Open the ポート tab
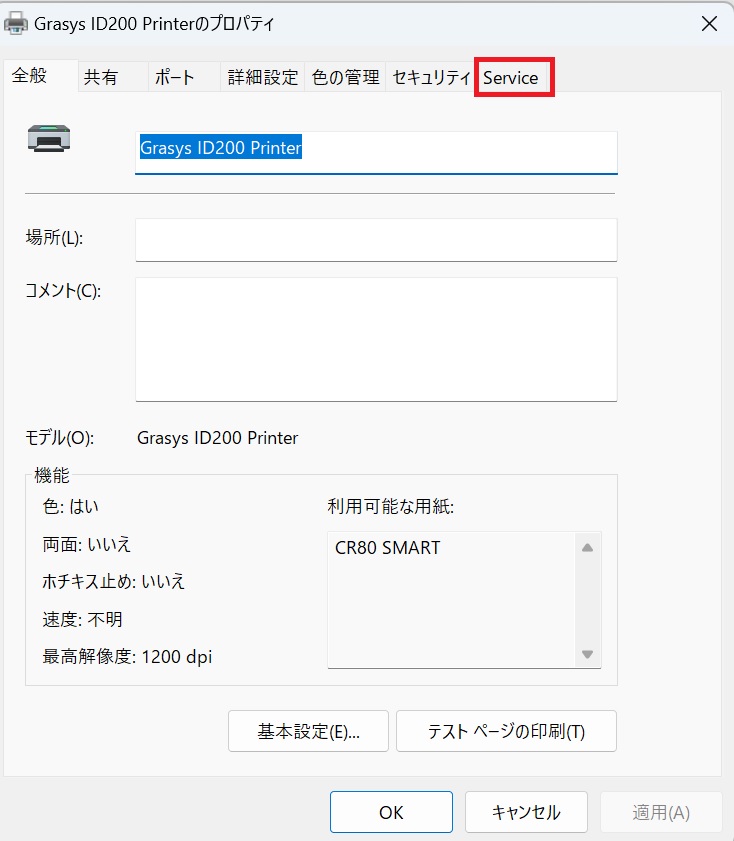This screenshot has height=841, width=734. (184, 77)
